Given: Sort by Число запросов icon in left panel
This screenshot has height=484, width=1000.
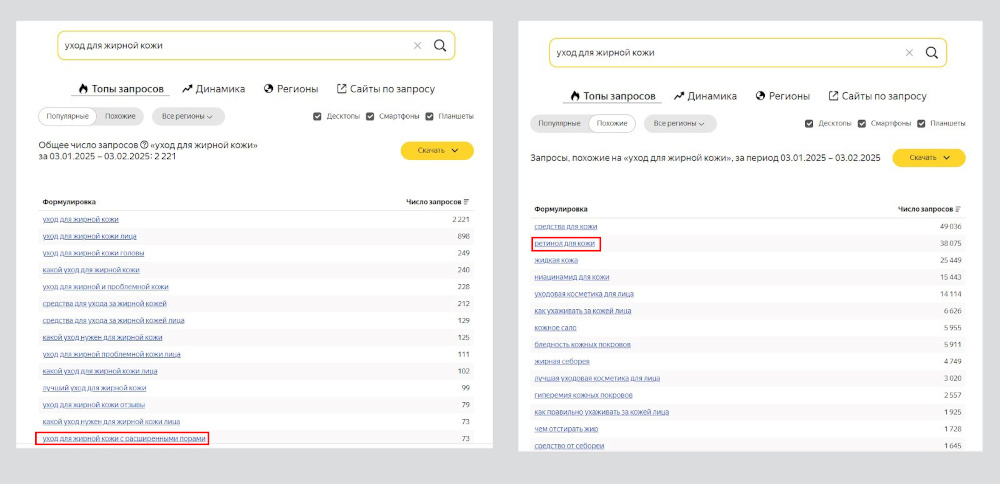Looking at the screenshot, I should click(466, 202).
